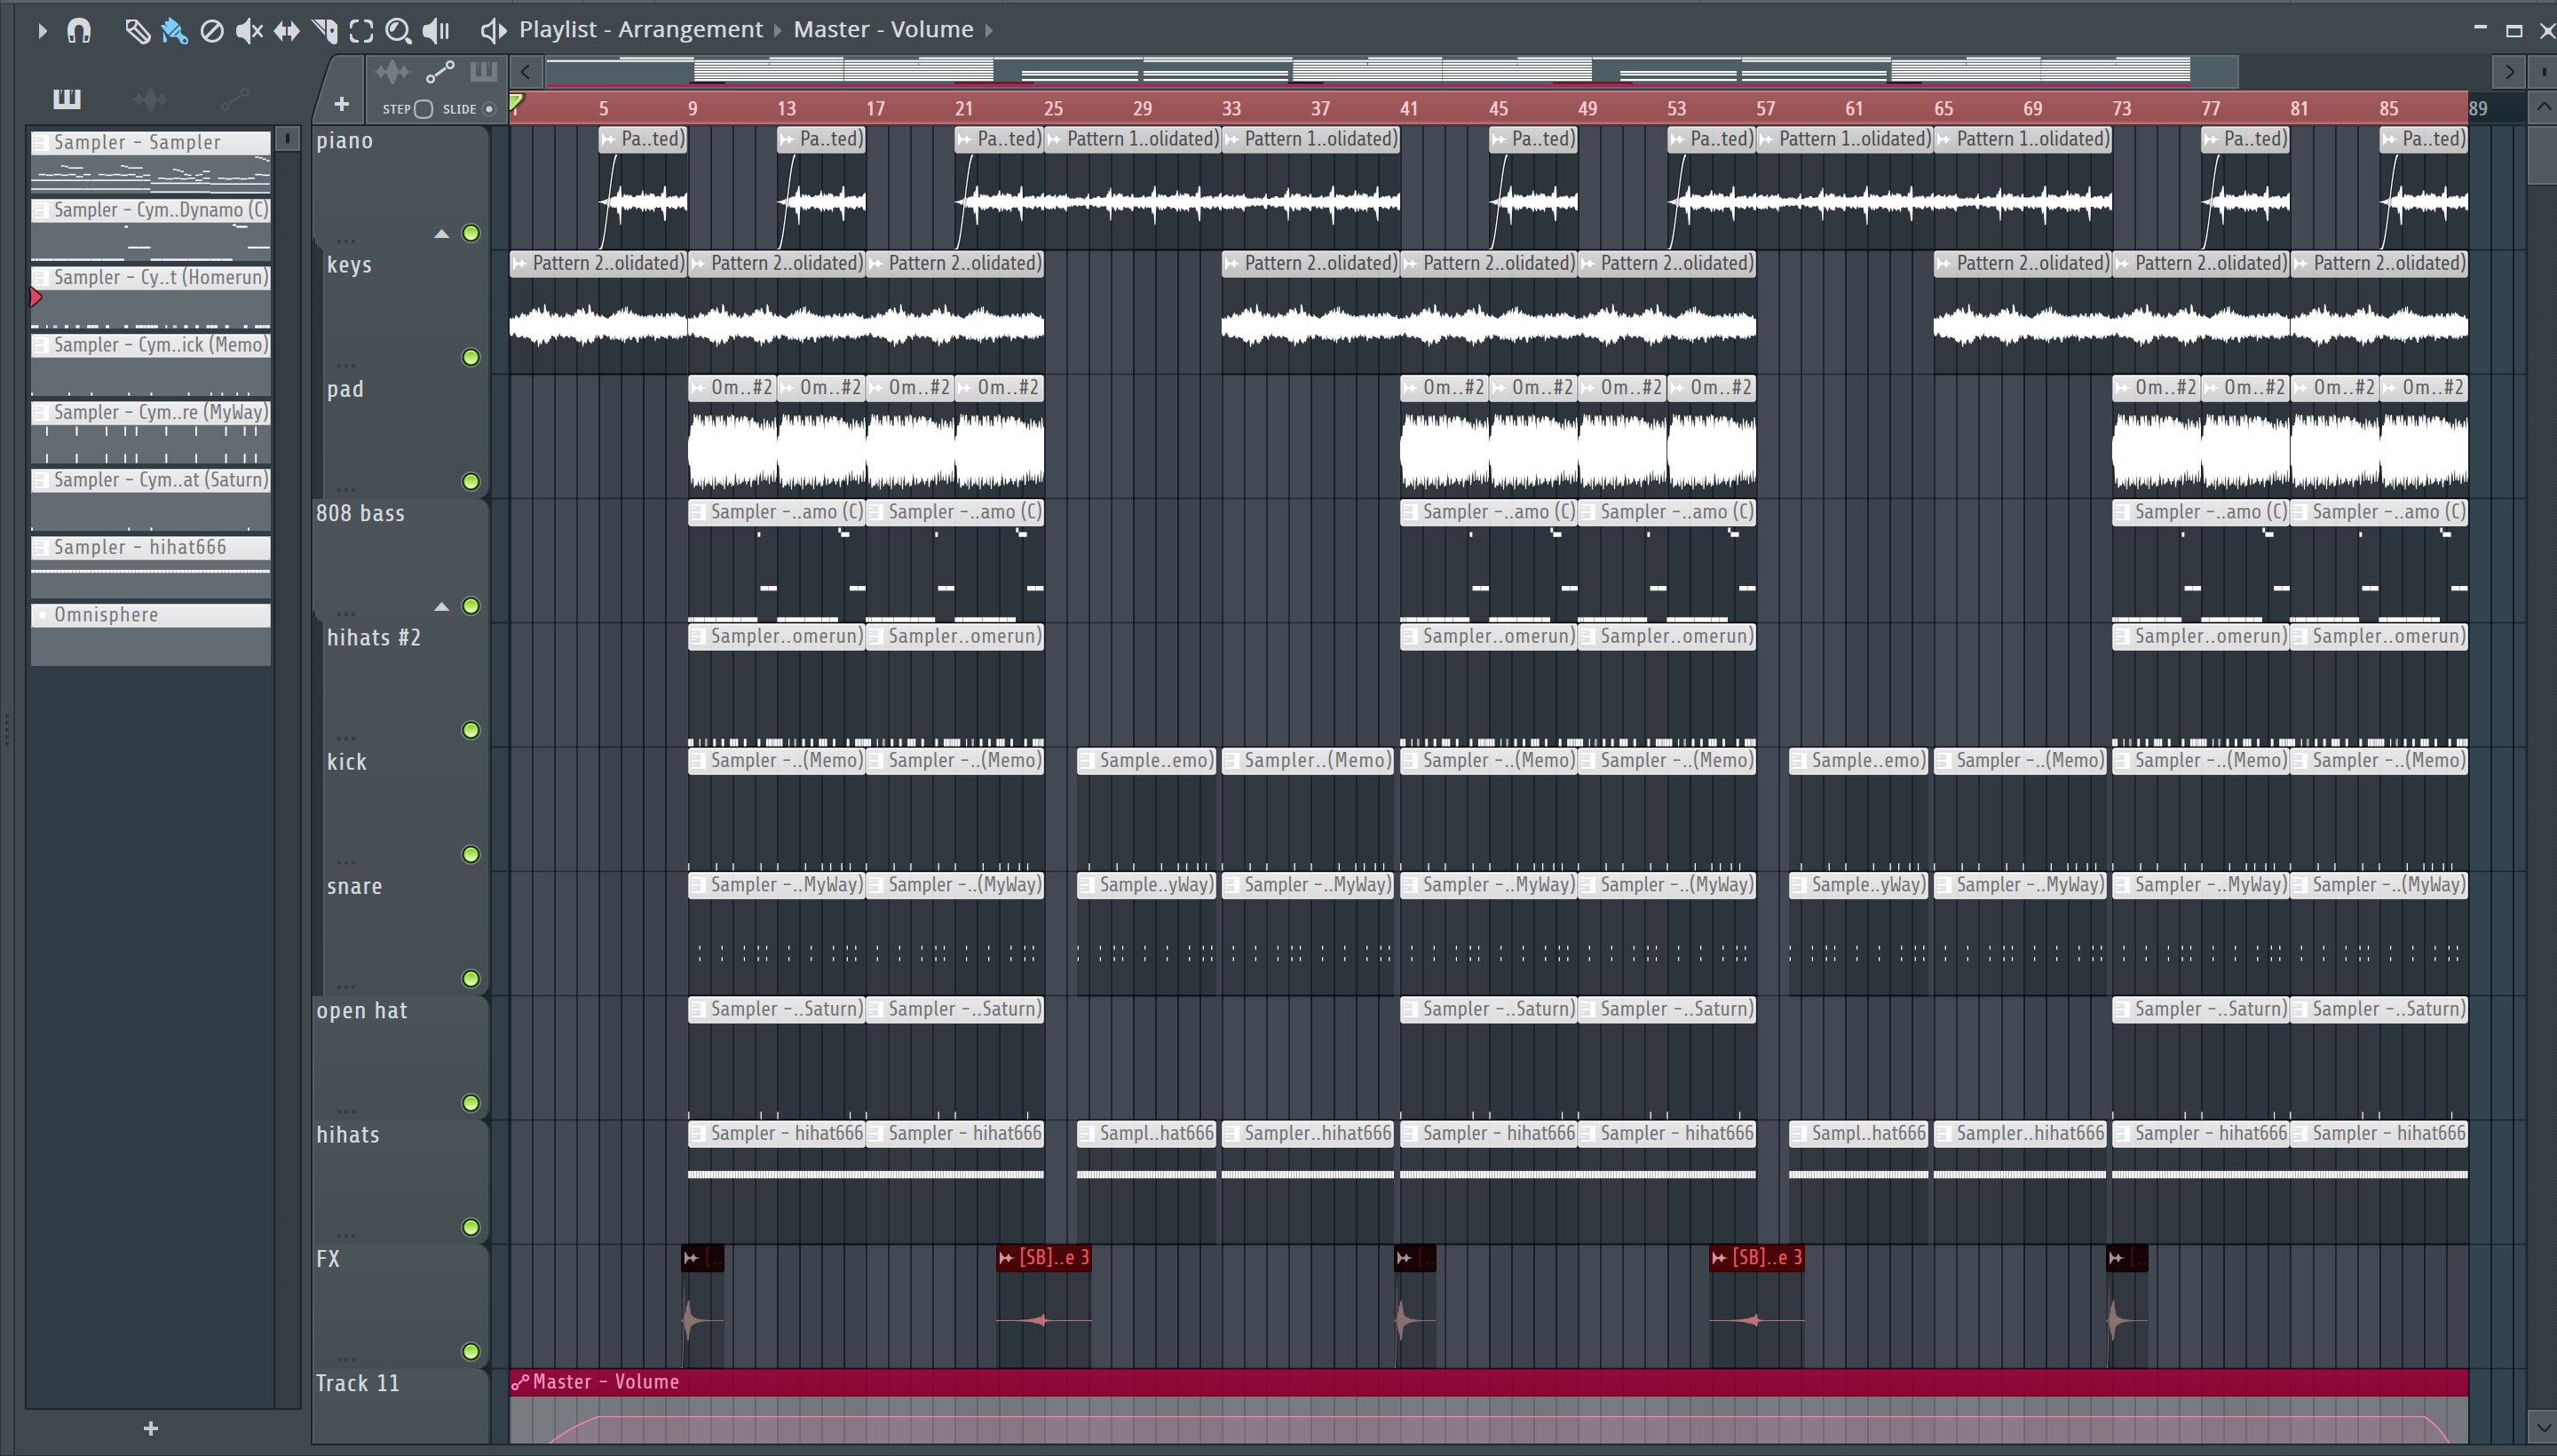2557x1456 pixels.
Task: Click the picker panel scrollbar handle
Action: (287, 138)
